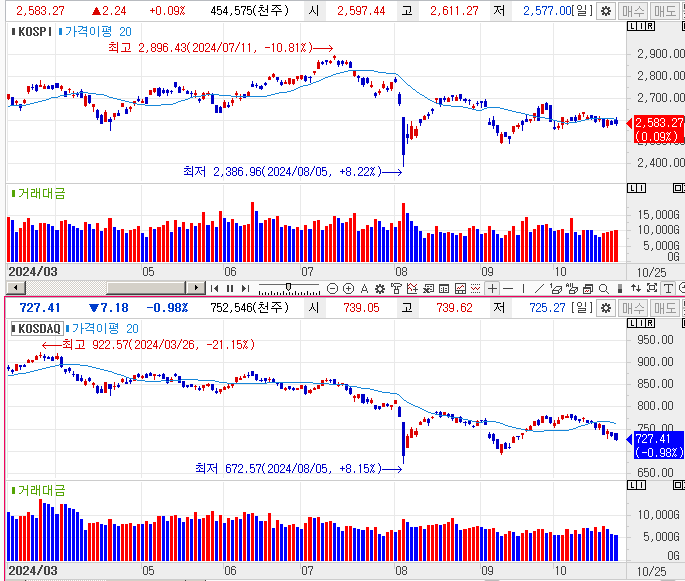The width and height of the screenshot is (685, 581).
Task: Click the zoom-out minus circle icon
Action: click(x=332, y=288)
